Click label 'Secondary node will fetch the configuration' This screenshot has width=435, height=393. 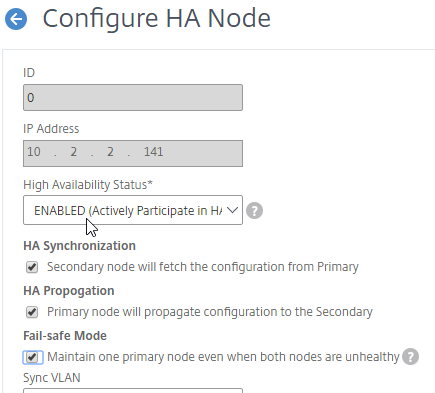point(203,267)
